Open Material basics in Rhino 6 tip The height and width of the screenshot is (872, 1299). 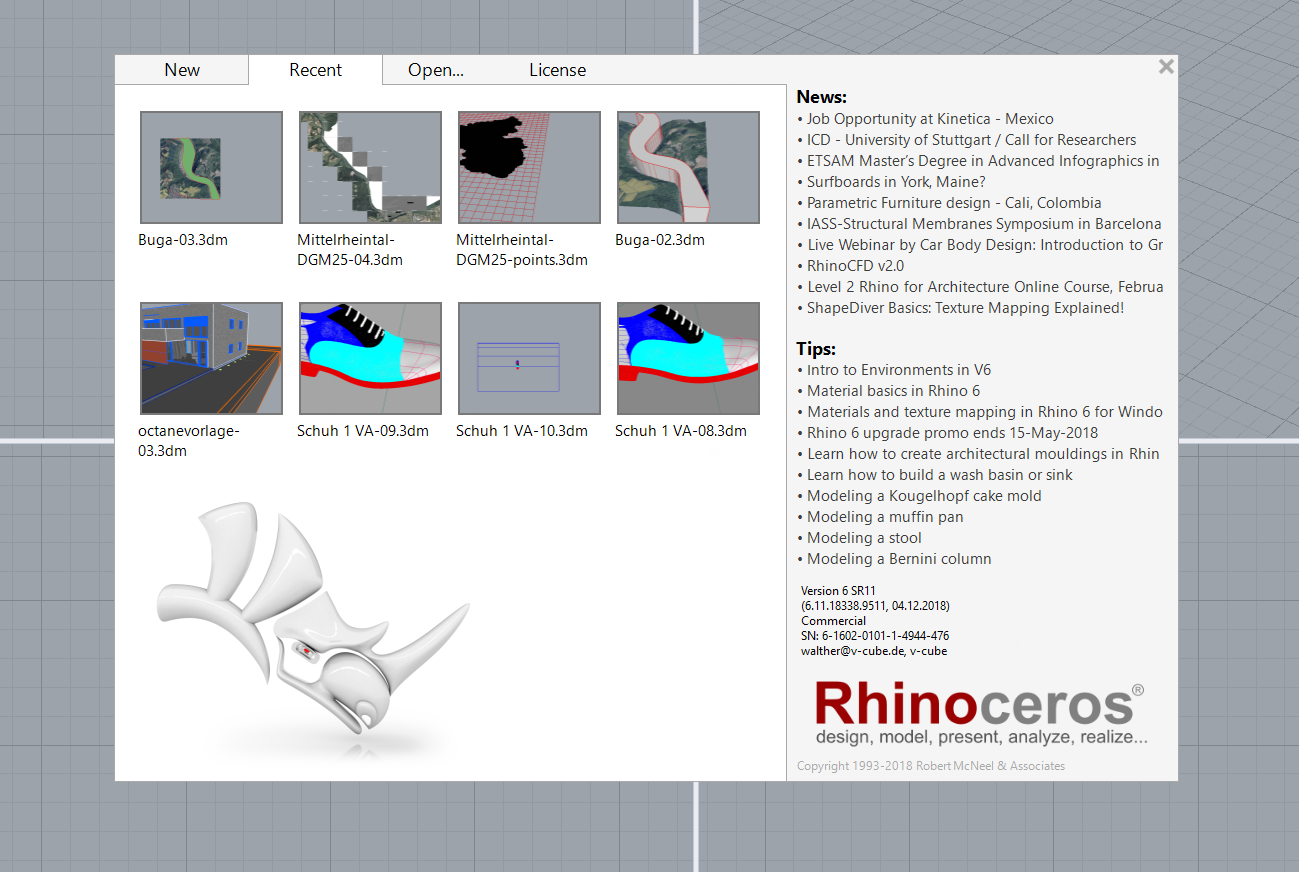pos(893,391)
